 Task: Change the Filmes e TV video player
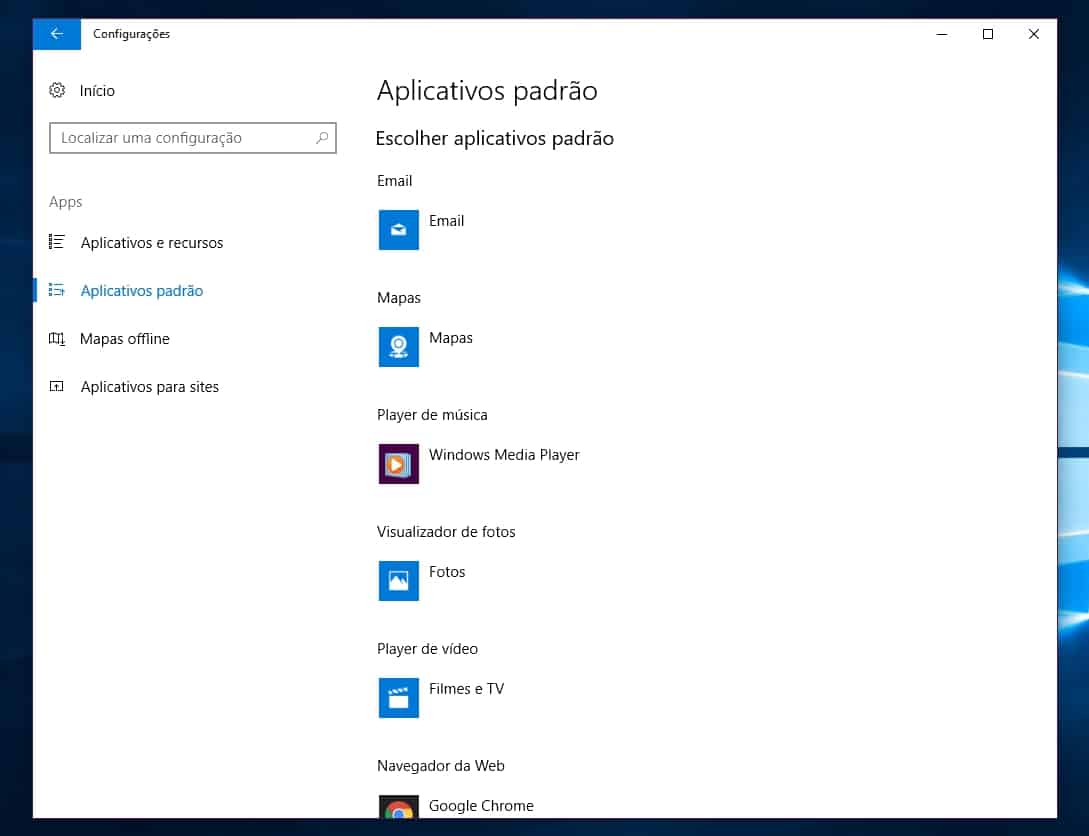467,689
